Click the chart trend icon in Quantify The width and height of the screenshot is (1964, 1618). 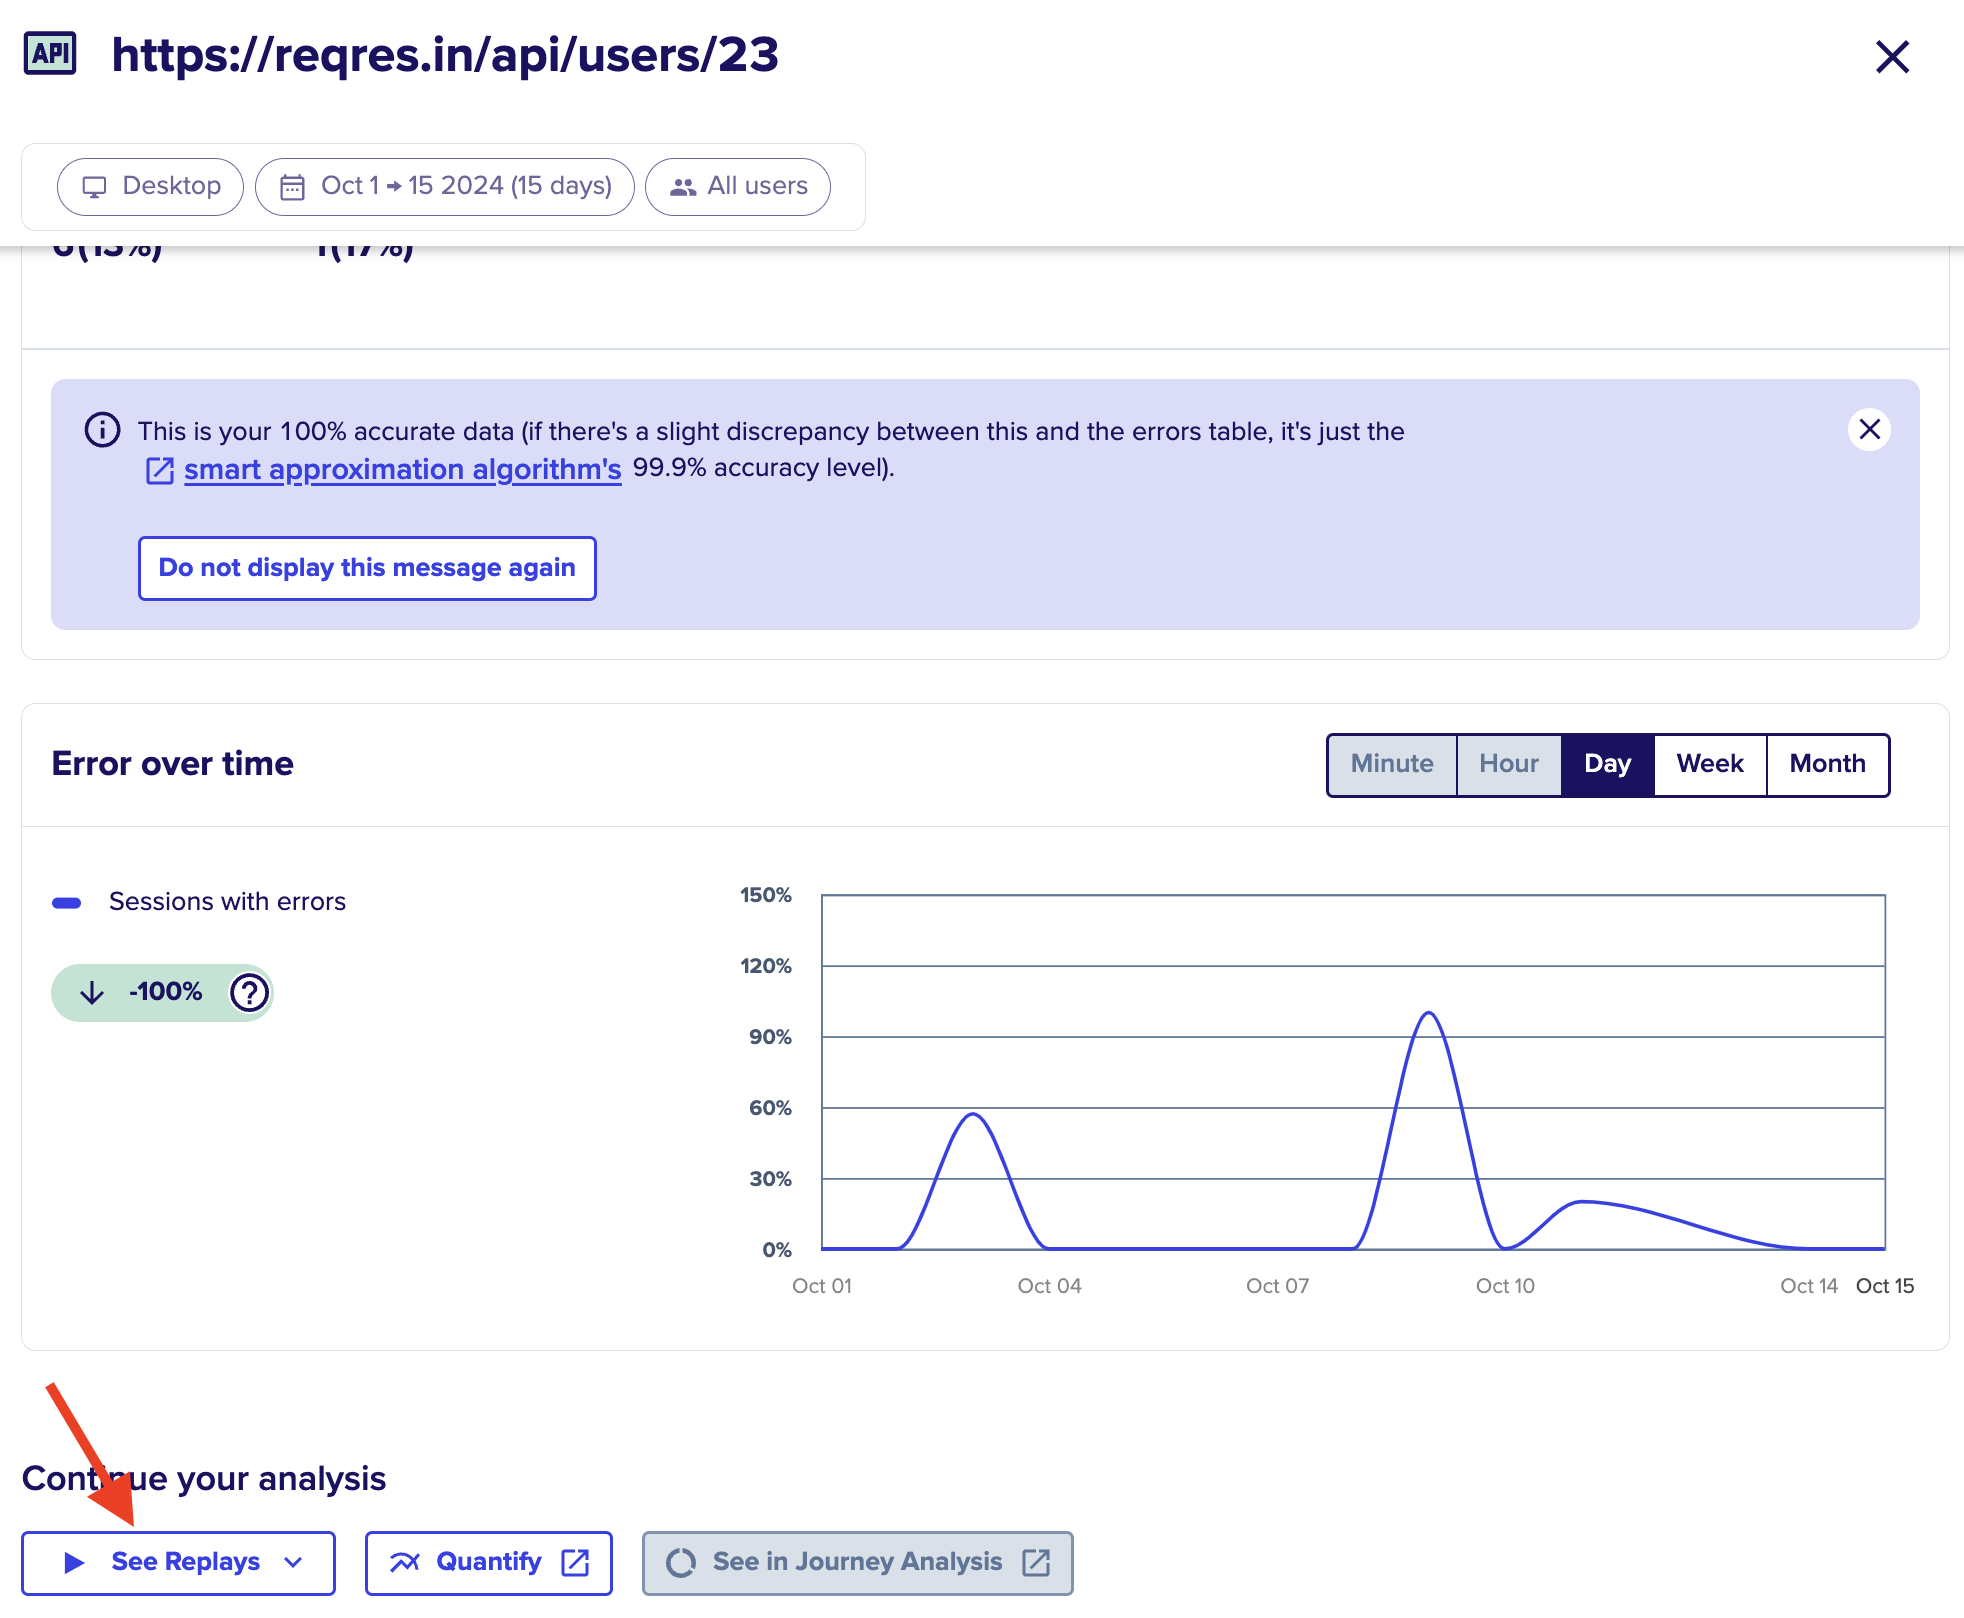click(405, 1563)
